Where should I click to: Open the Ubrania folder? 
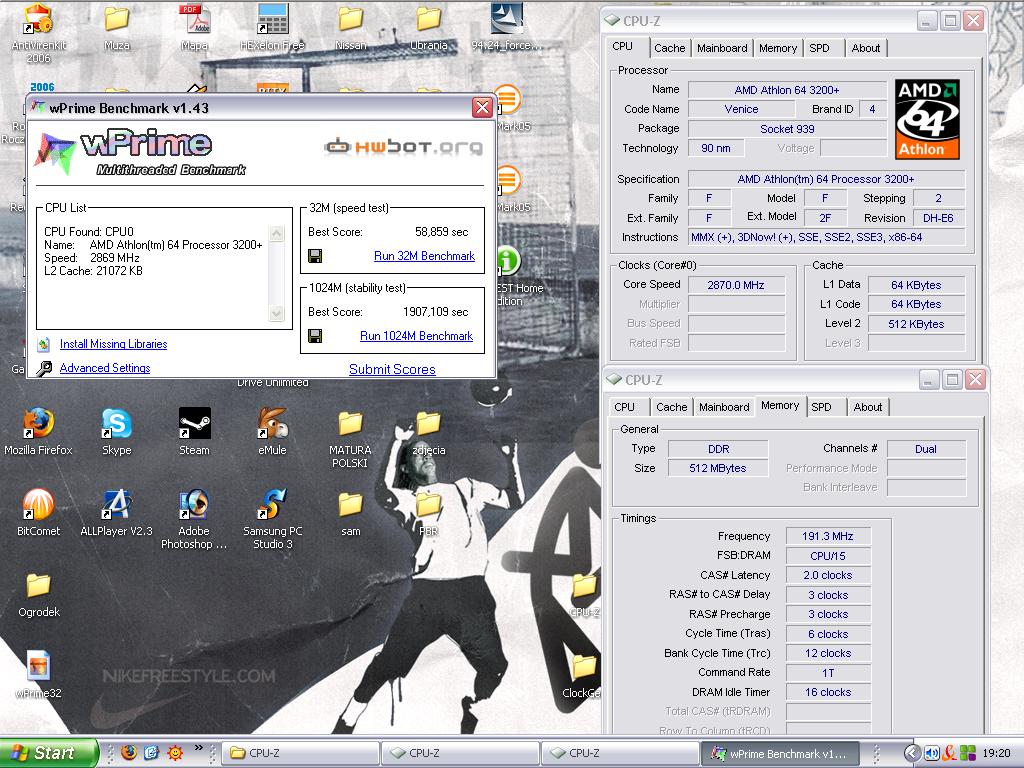coord(428,19)
